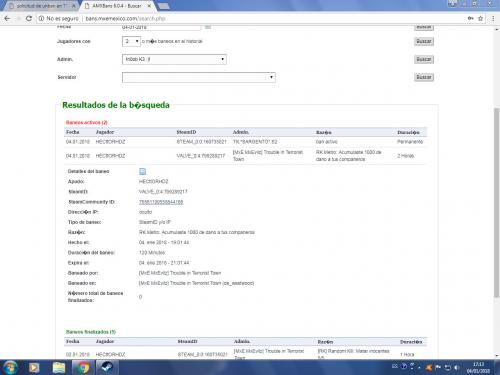Open the Chrome three-dot menu
The image size is (500, 375).
coord(493,18)
